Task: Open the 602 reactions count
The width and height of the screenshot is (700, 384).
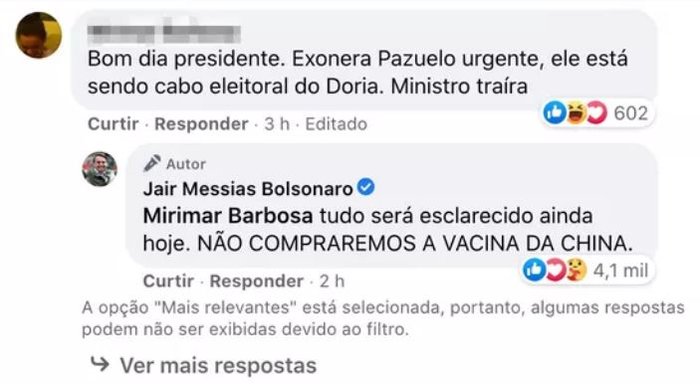Action: click(631, 113)
